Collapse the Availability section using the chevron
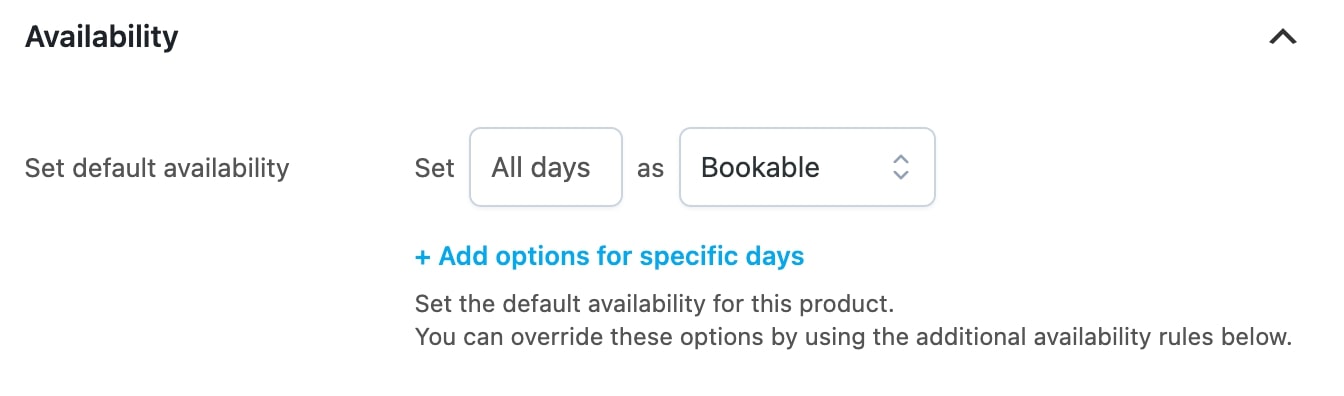The image size is (1344, 396). click(1282, 37)
